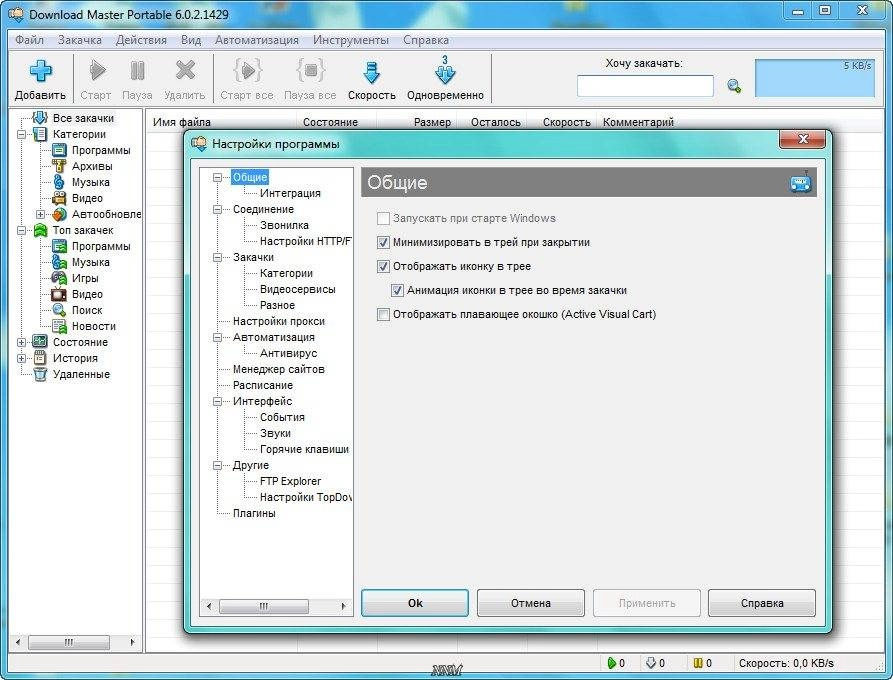Open the Закачка menu

click(80, 40)
